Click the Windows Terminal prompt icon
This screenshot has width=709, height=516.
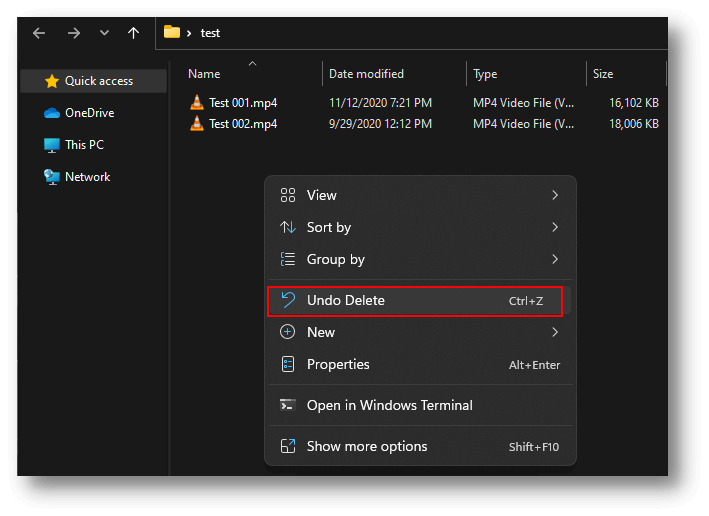click(x=288, y=405)
